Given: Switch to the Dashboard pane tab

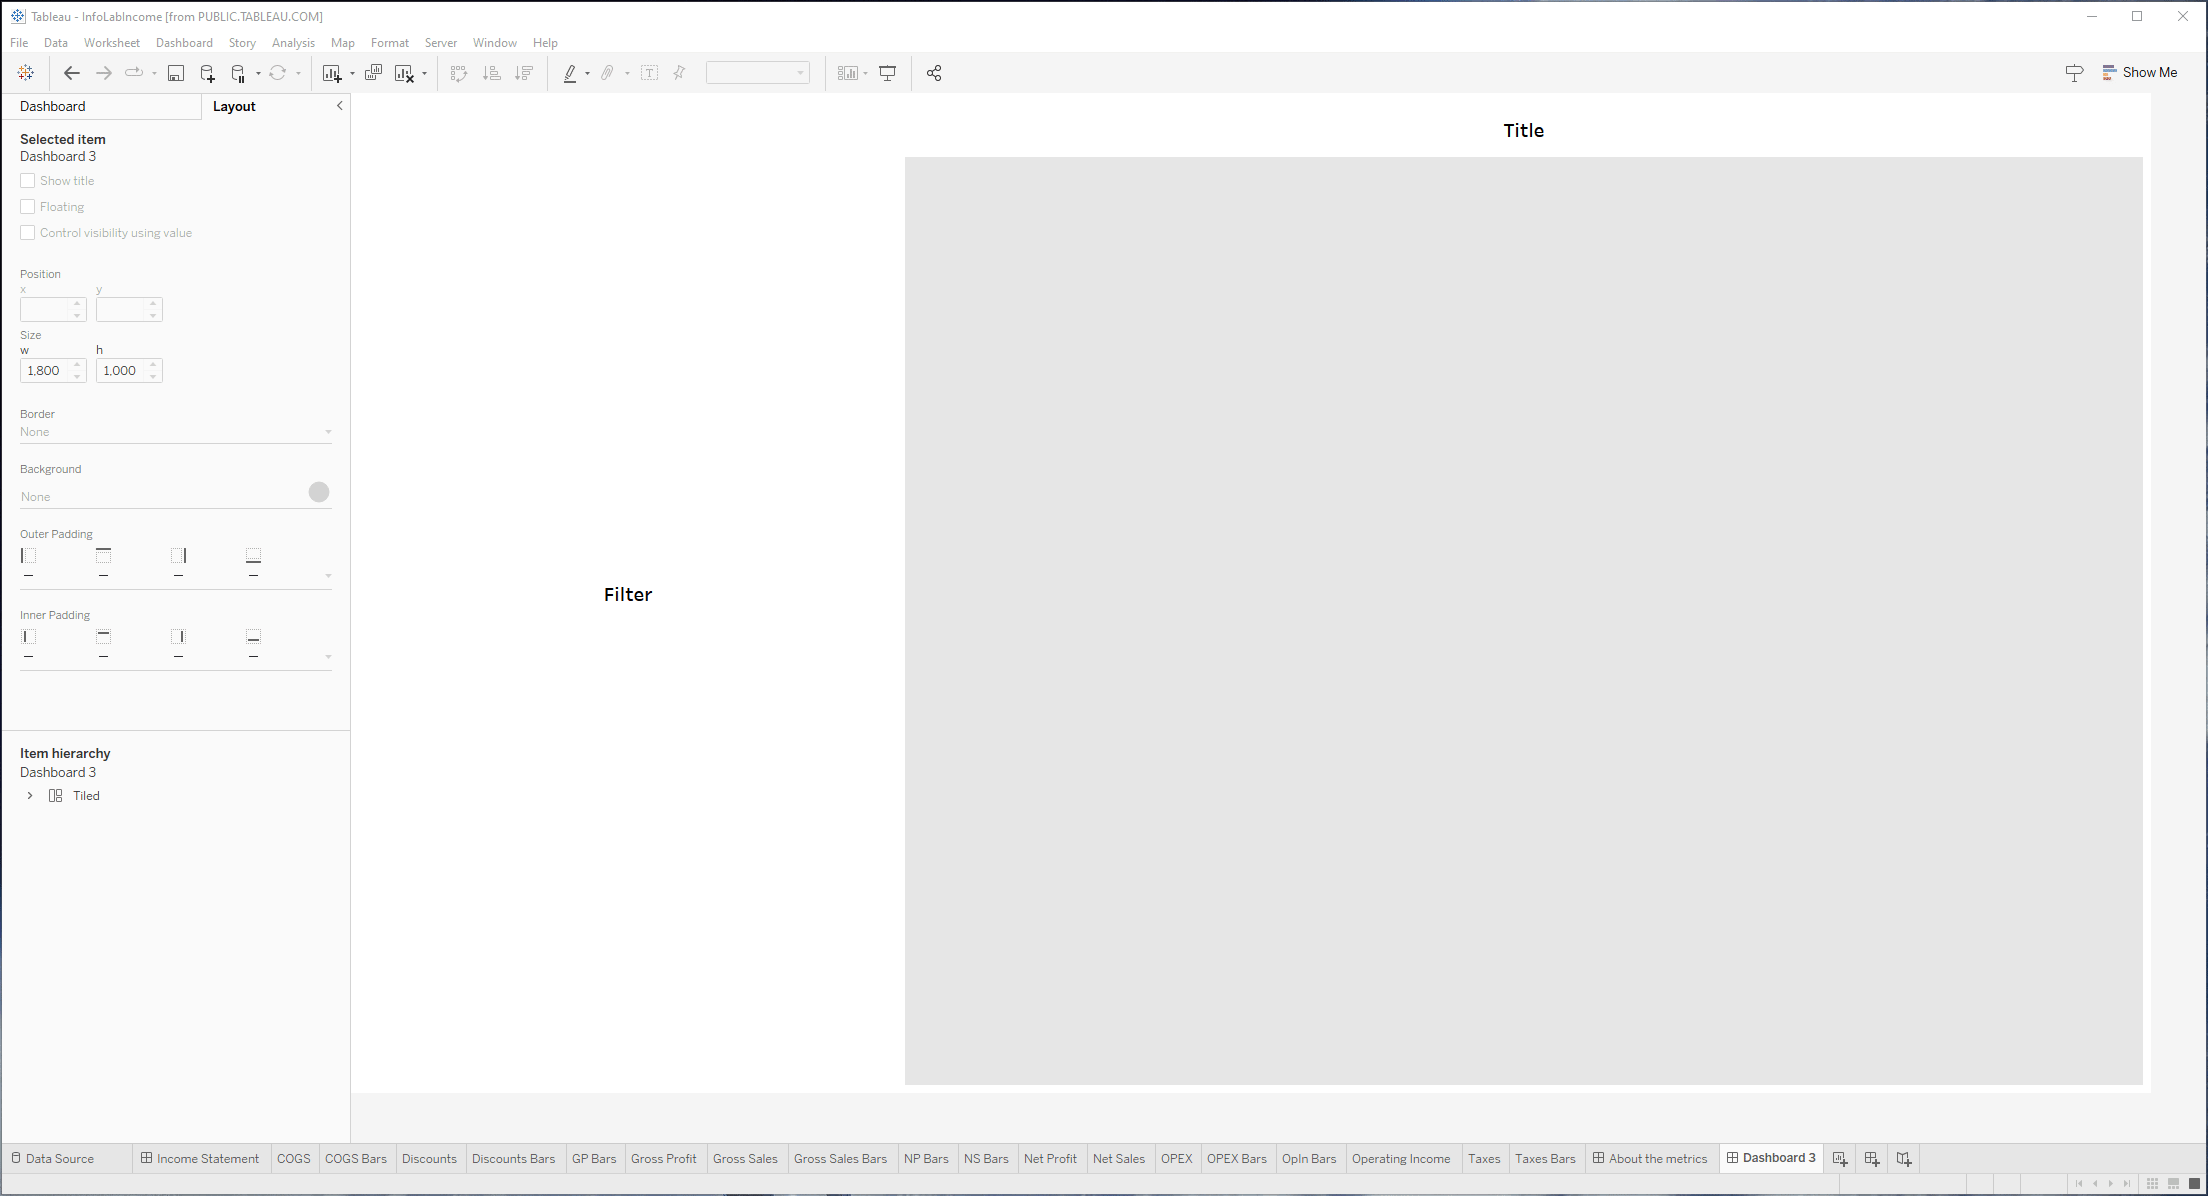Looking at the screenshot, I should pos(53,106).
